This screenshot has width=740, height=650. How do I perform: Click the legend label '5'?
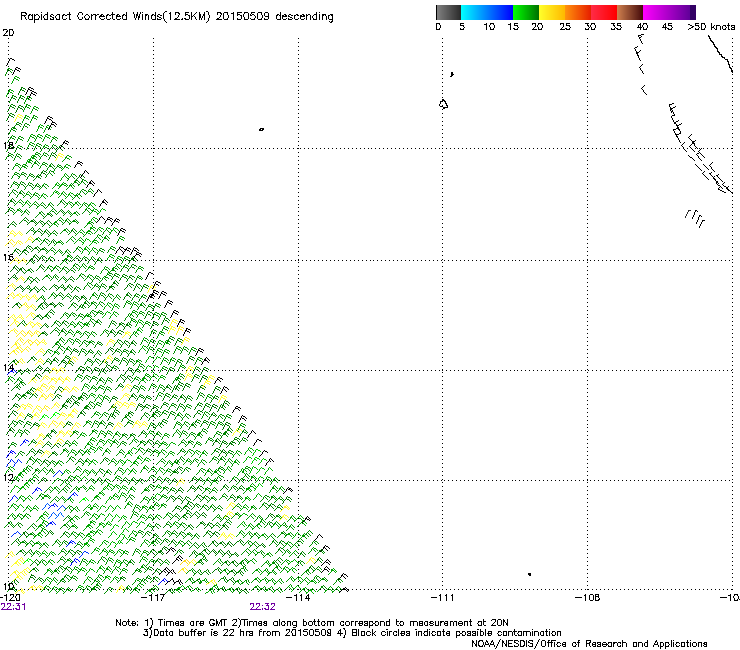(x=462, y=27)
